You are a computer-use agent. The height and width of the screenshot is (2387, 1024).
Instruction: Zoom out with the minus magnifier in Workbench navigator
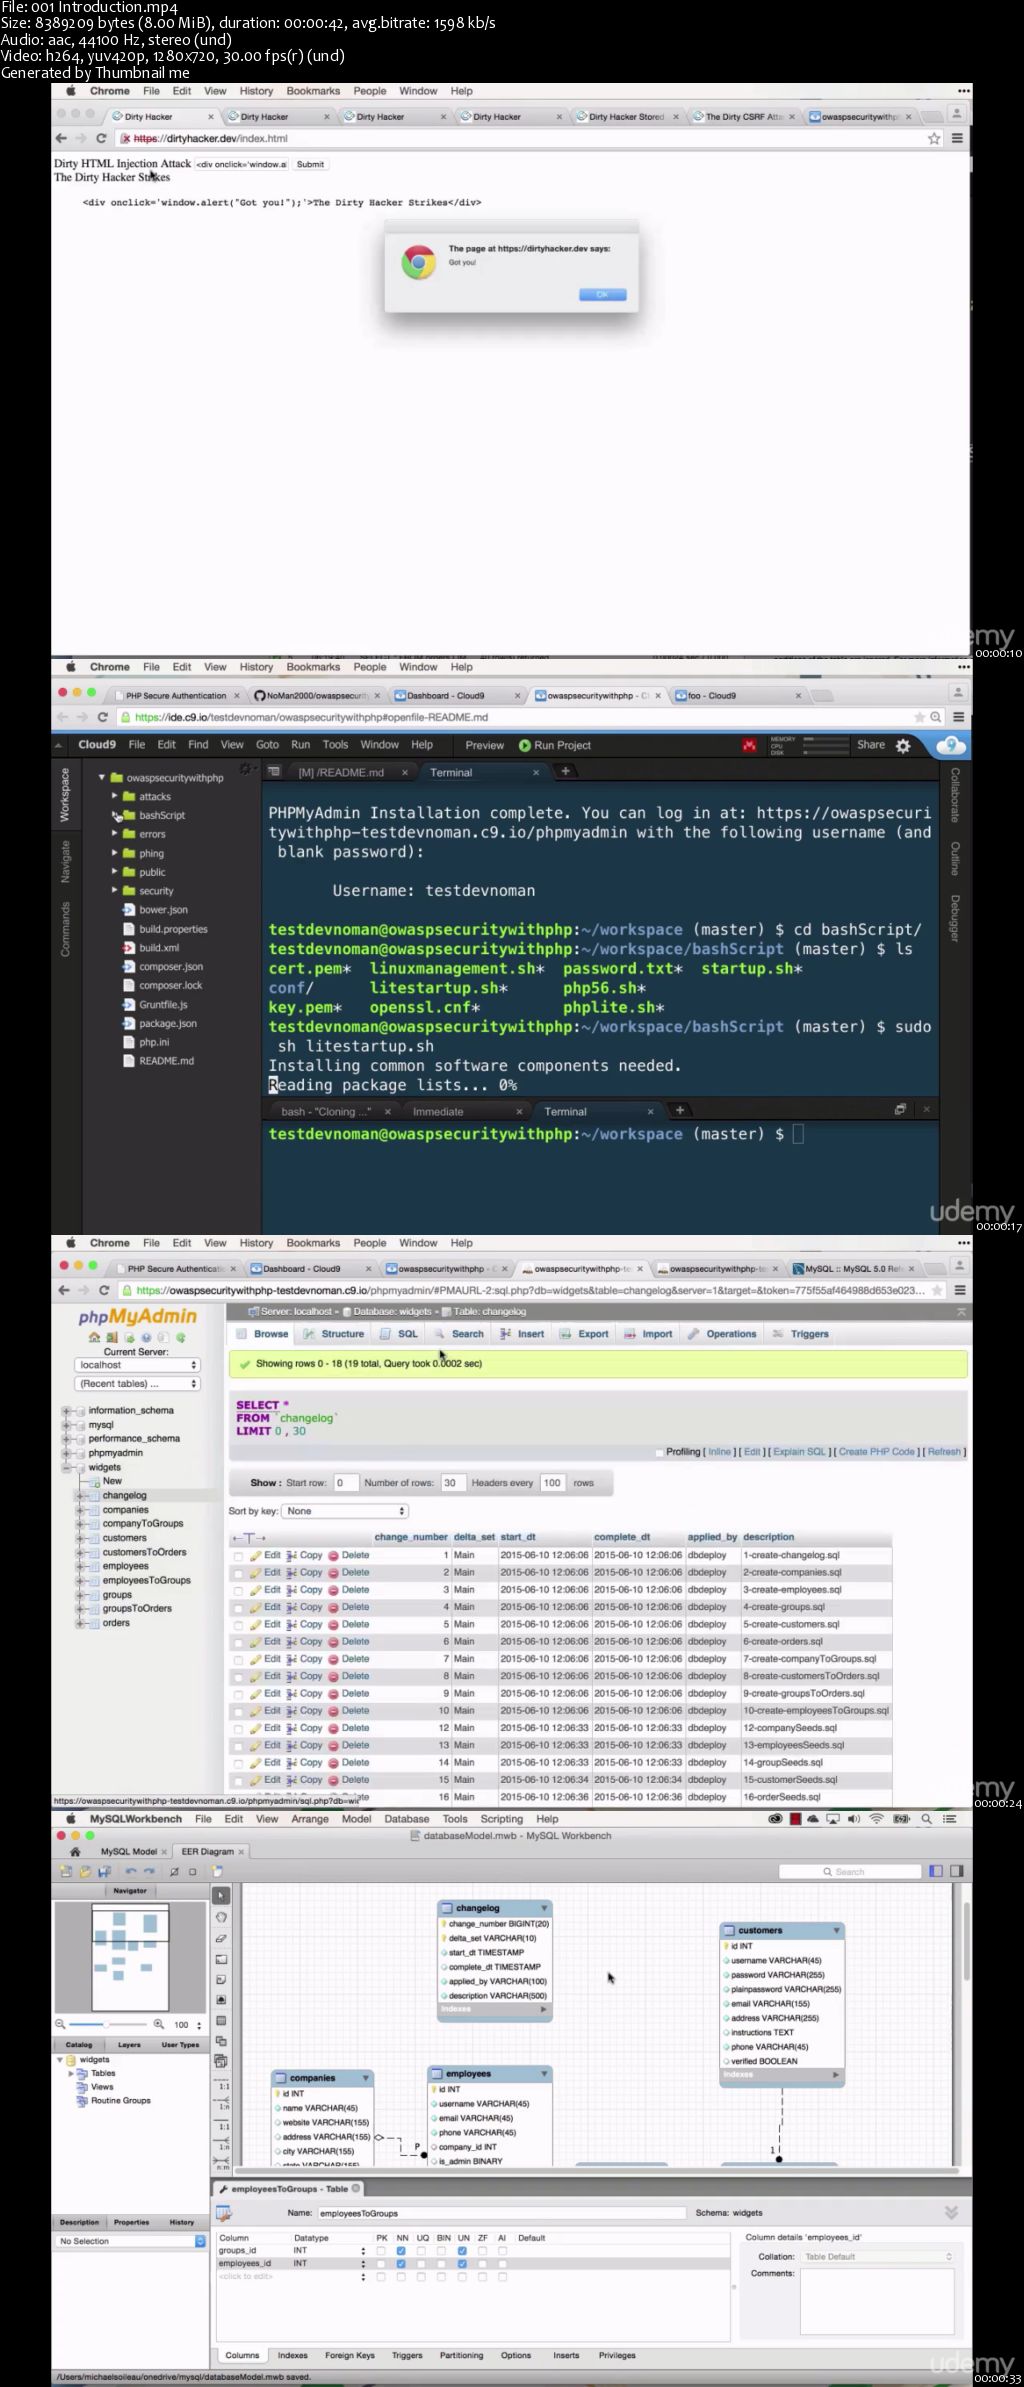[60, 2024]
